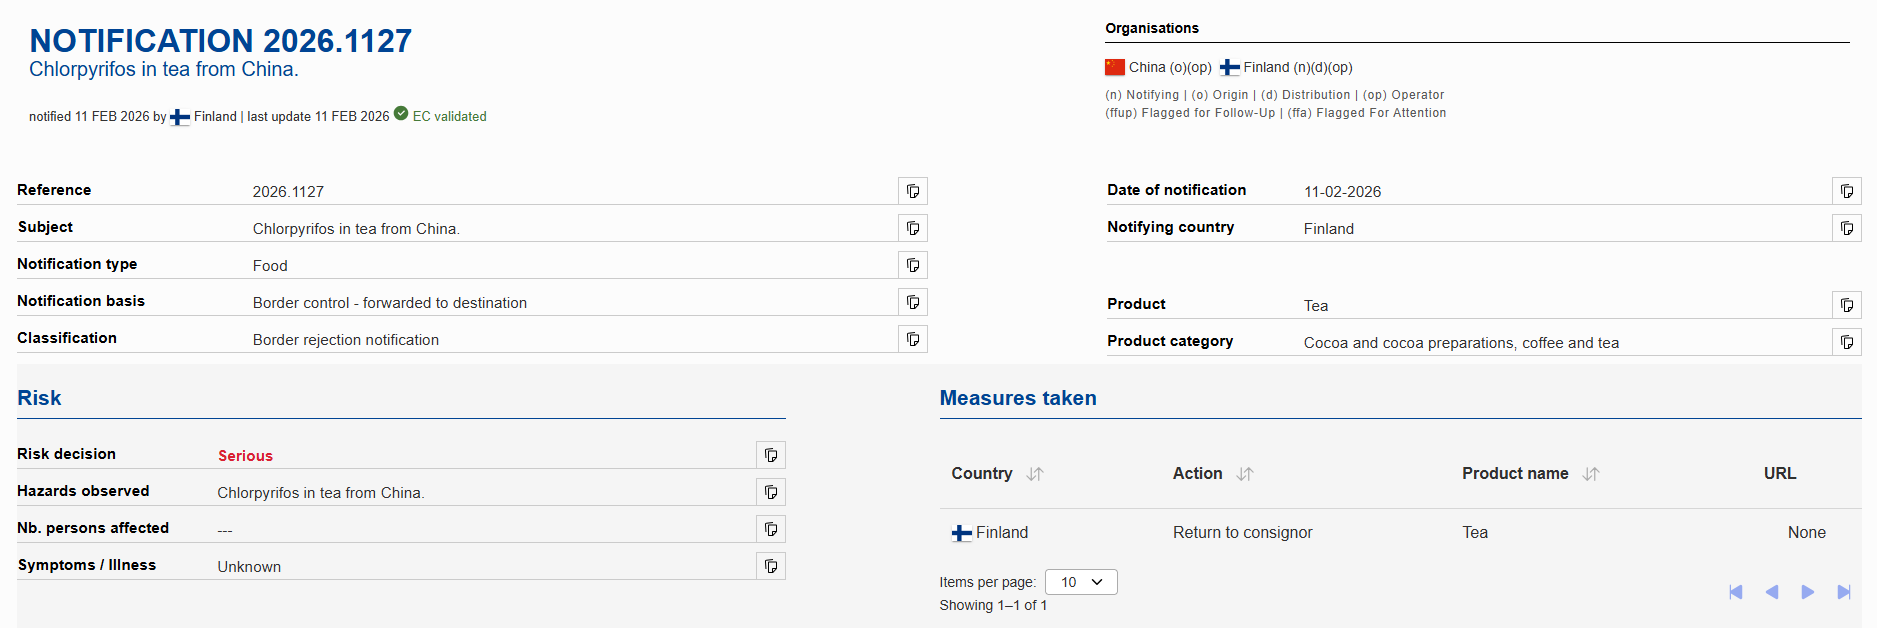
Task: Go to previous page of measures
Action: point(1772,592)
